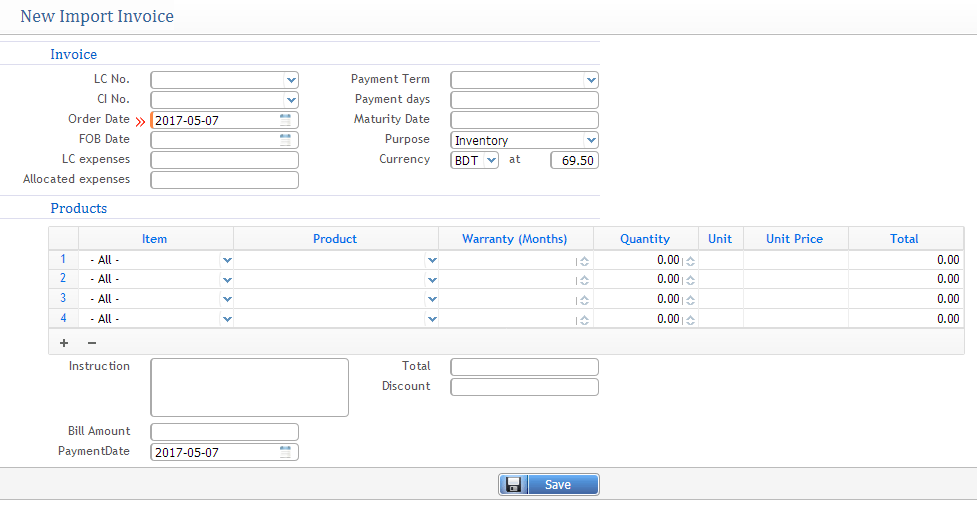Click the Item column header
The image size is (977, 518).
156,239
